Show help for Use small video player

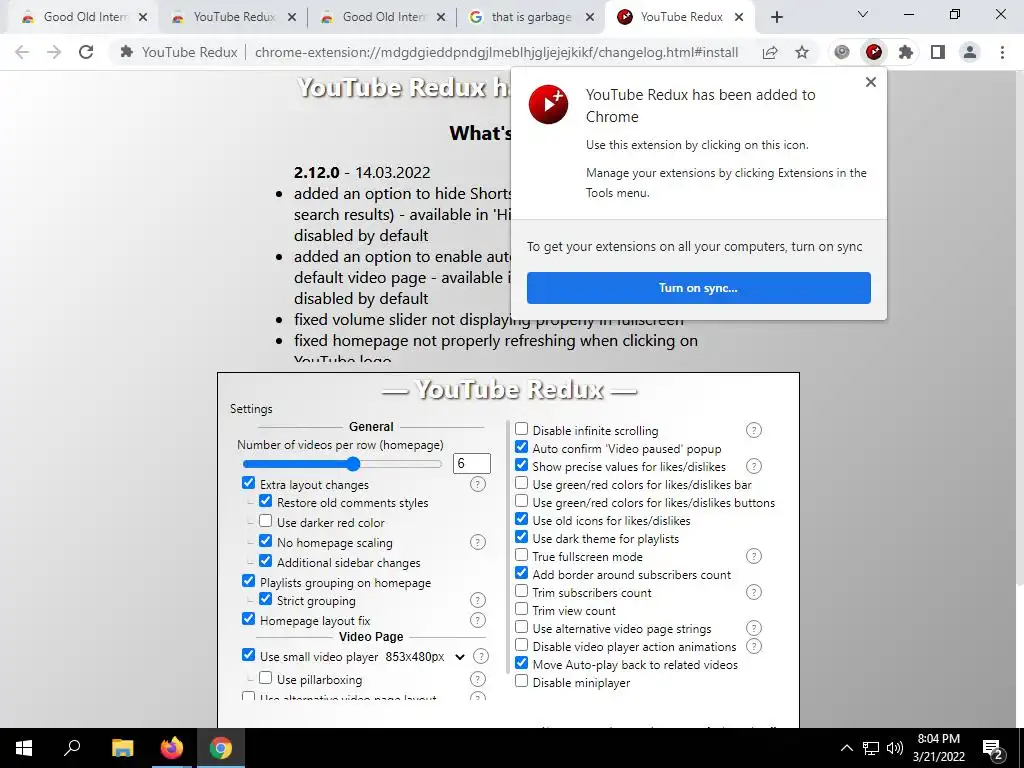[481, 656]
